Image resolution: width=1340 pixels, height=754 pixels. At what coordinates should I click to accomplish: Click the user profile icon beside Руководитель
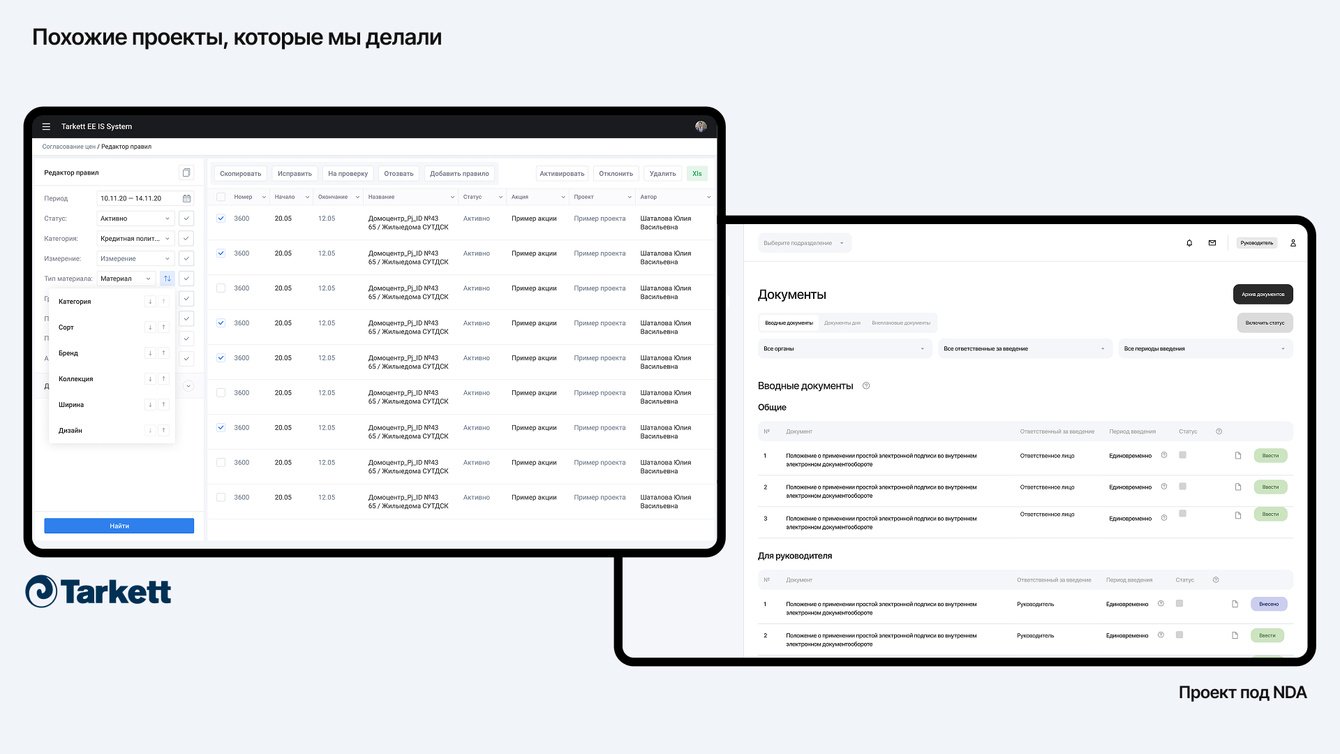point(1292,243)
